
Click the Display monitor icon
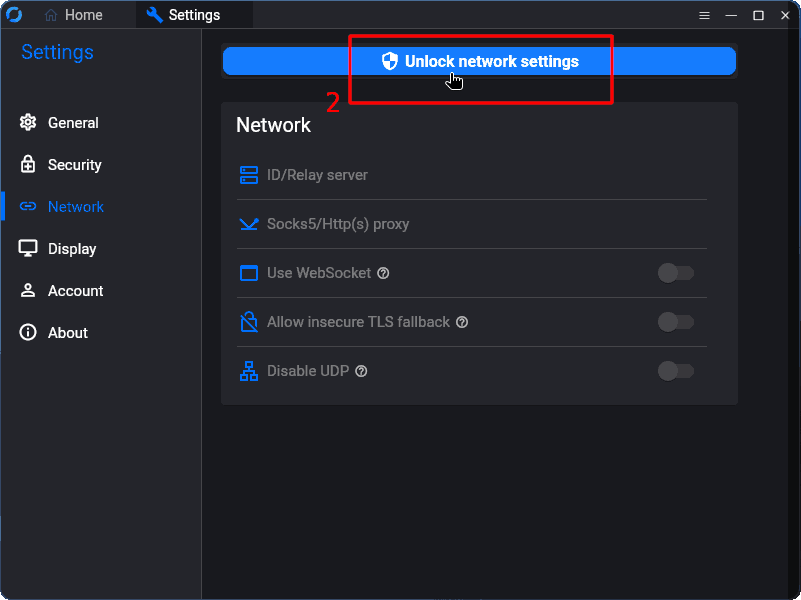click(28, 249)
